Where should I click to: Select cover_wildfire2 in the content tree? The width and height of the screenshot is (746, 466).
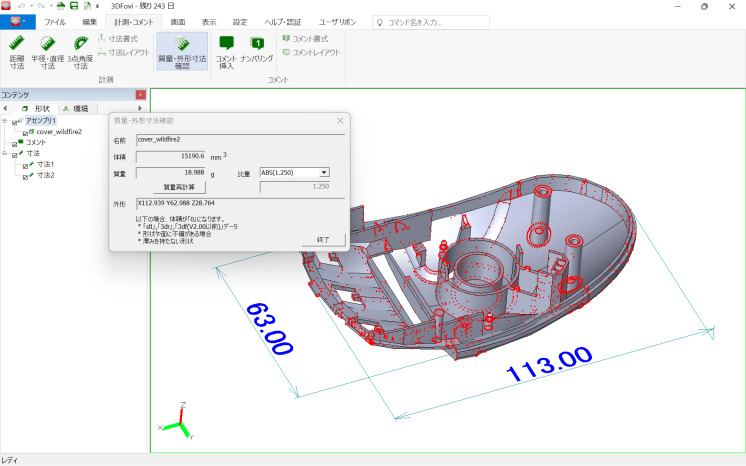(59, 131)
